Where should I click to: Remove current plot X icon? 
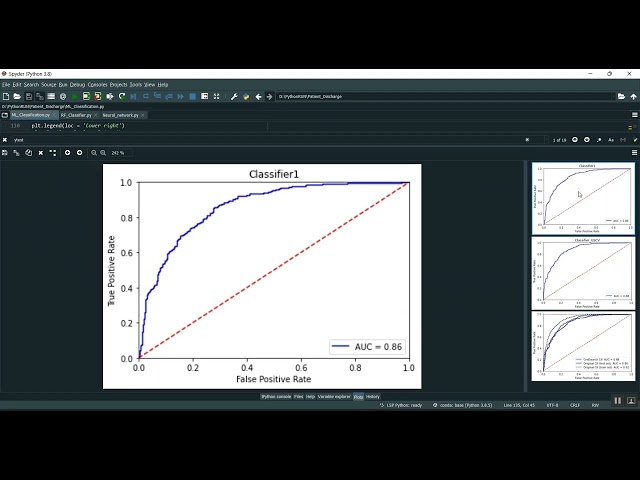click(41, 153)
